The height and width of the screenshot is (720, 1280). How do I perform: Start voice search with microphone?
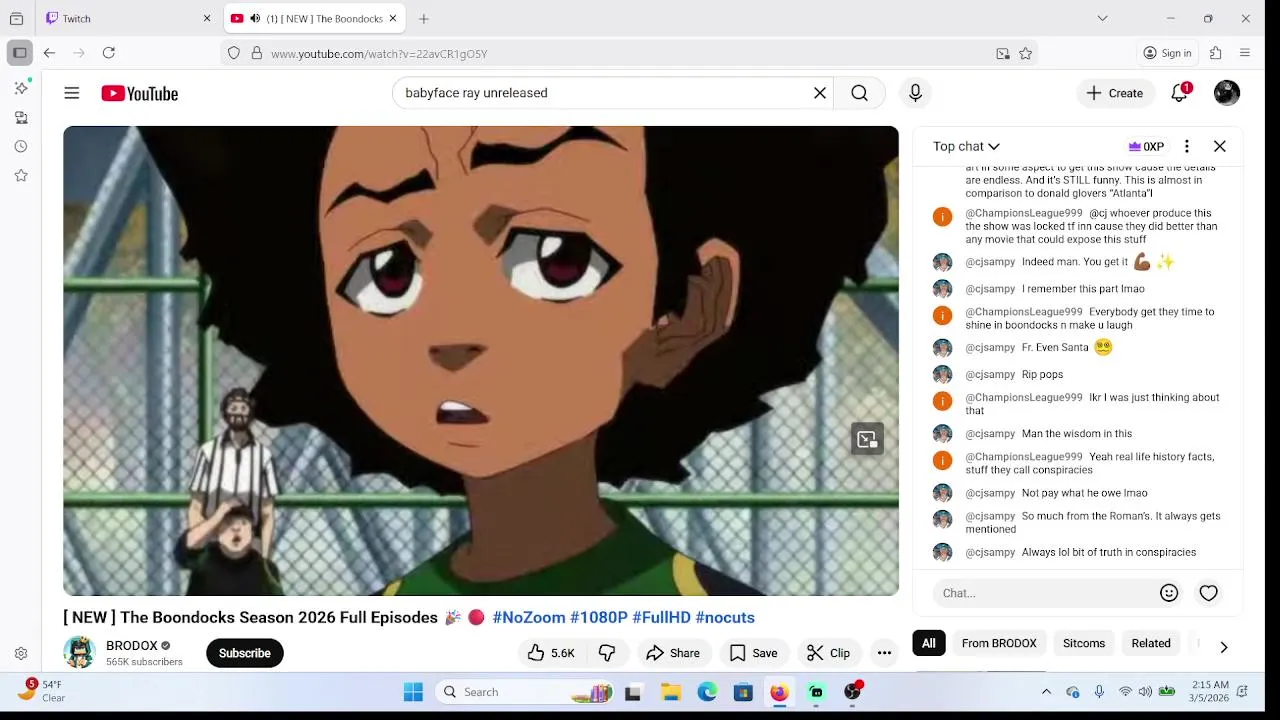pyautogui.click(x=915, y=93)
